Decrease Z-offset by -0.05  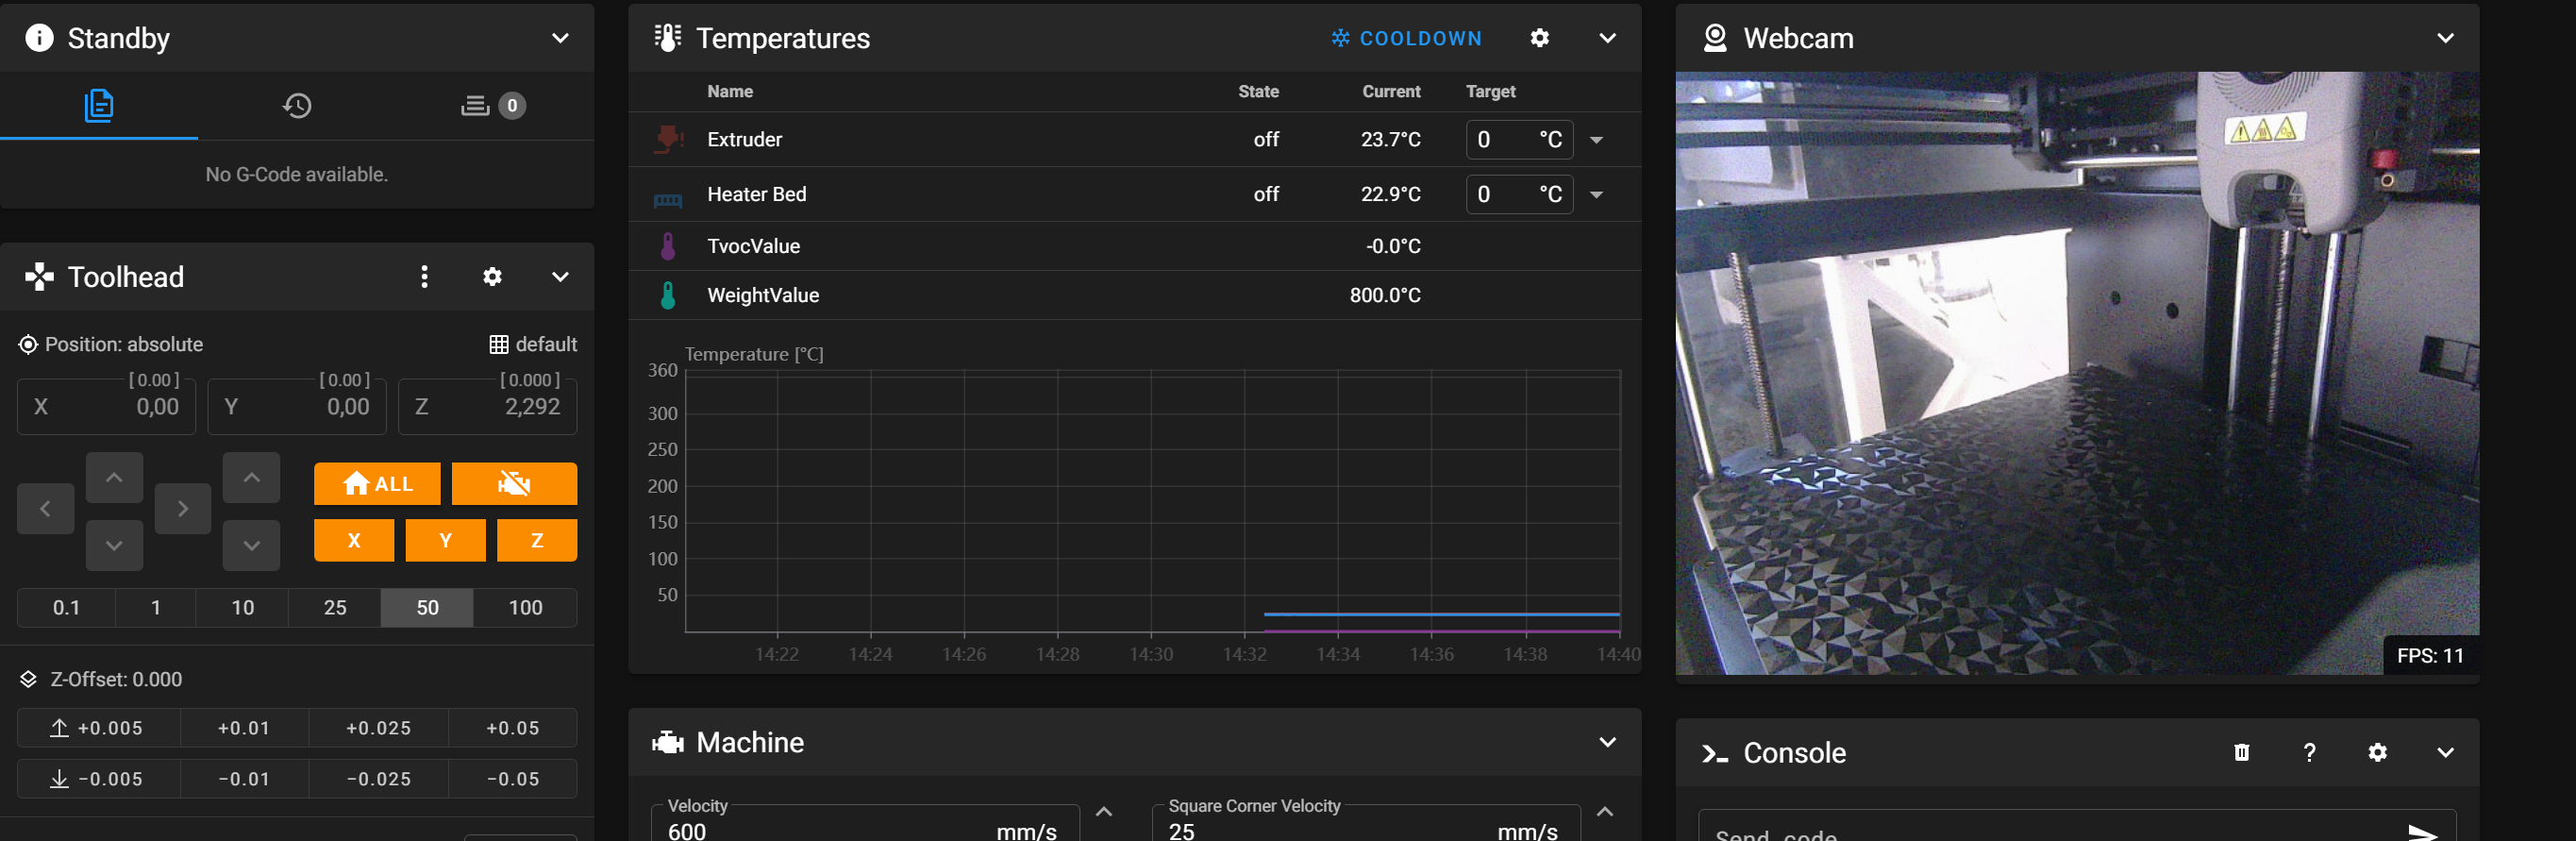[513, 779]
